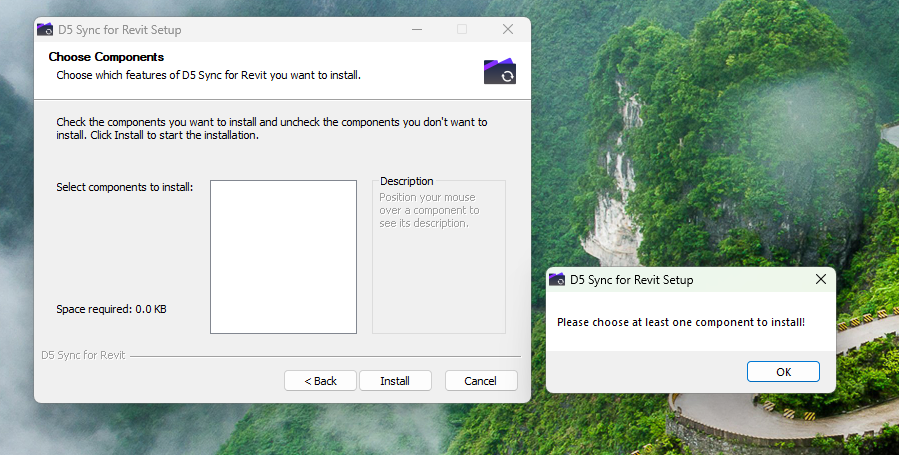
Task: Click the 'Space required: 0.0 KB' text
Action: click(111, 309)
